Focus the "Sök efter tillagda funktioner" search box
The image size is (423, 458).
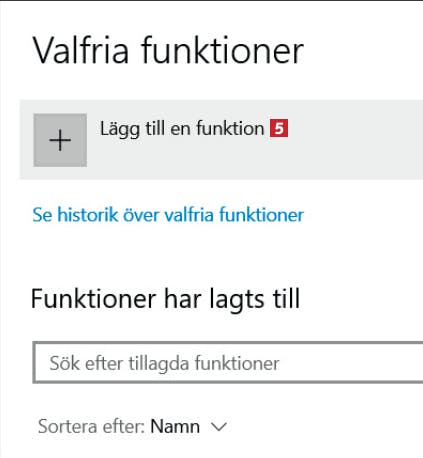click(x=228, y=363)
